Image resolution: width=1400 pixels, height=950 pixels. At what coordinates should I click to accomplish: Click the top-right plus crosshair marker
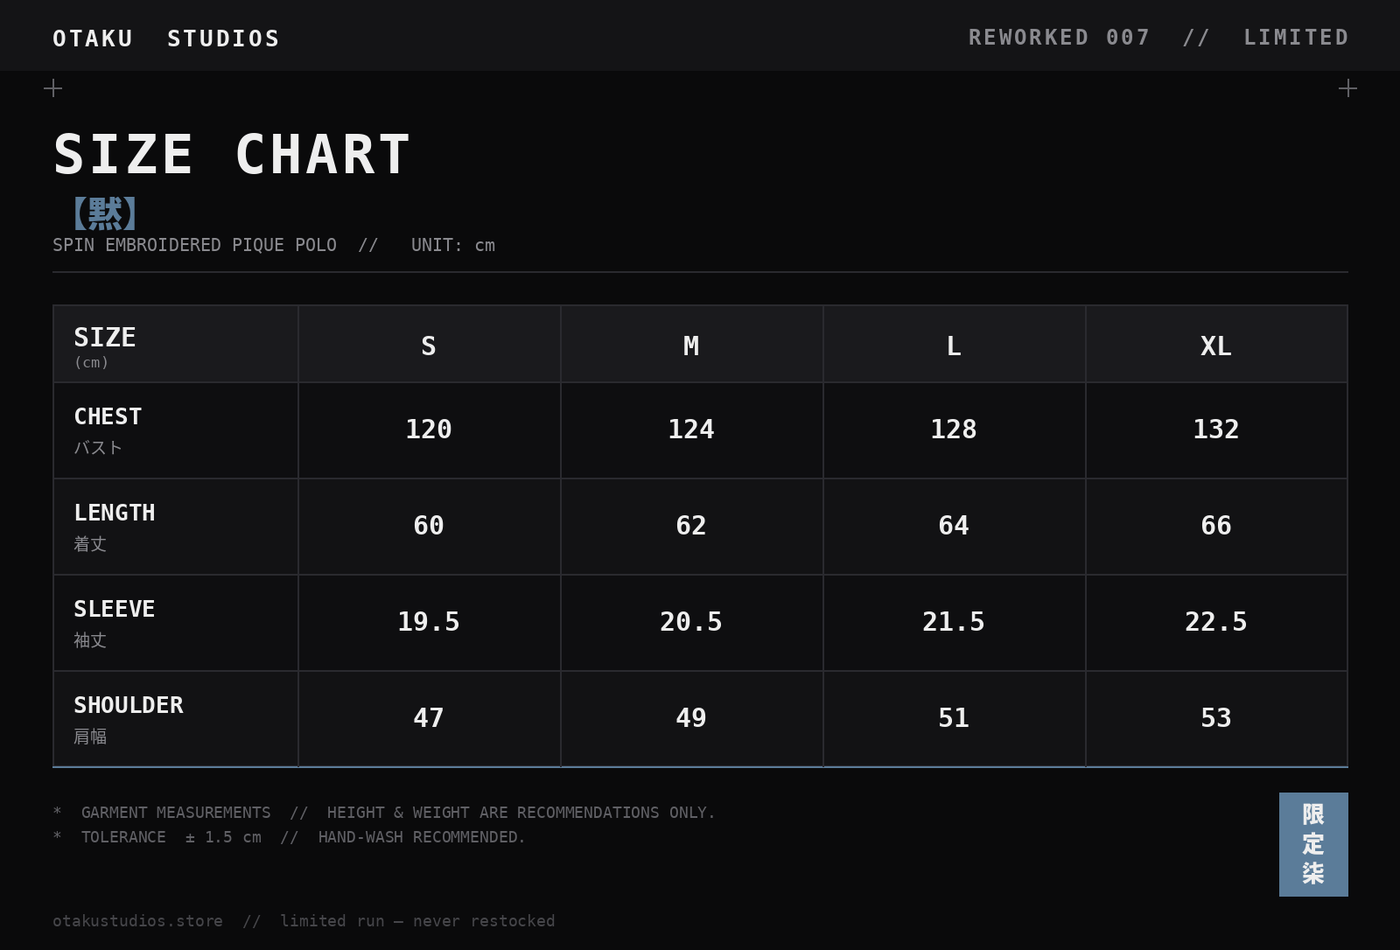tap(1347, 88)
